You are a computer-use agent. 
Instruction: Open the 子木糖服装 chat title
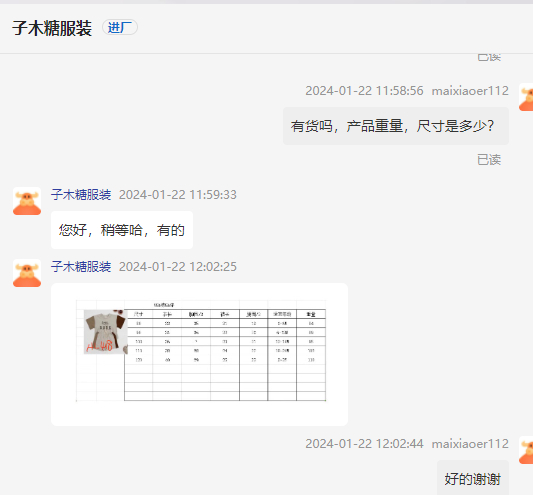click(x=52, y=28)
